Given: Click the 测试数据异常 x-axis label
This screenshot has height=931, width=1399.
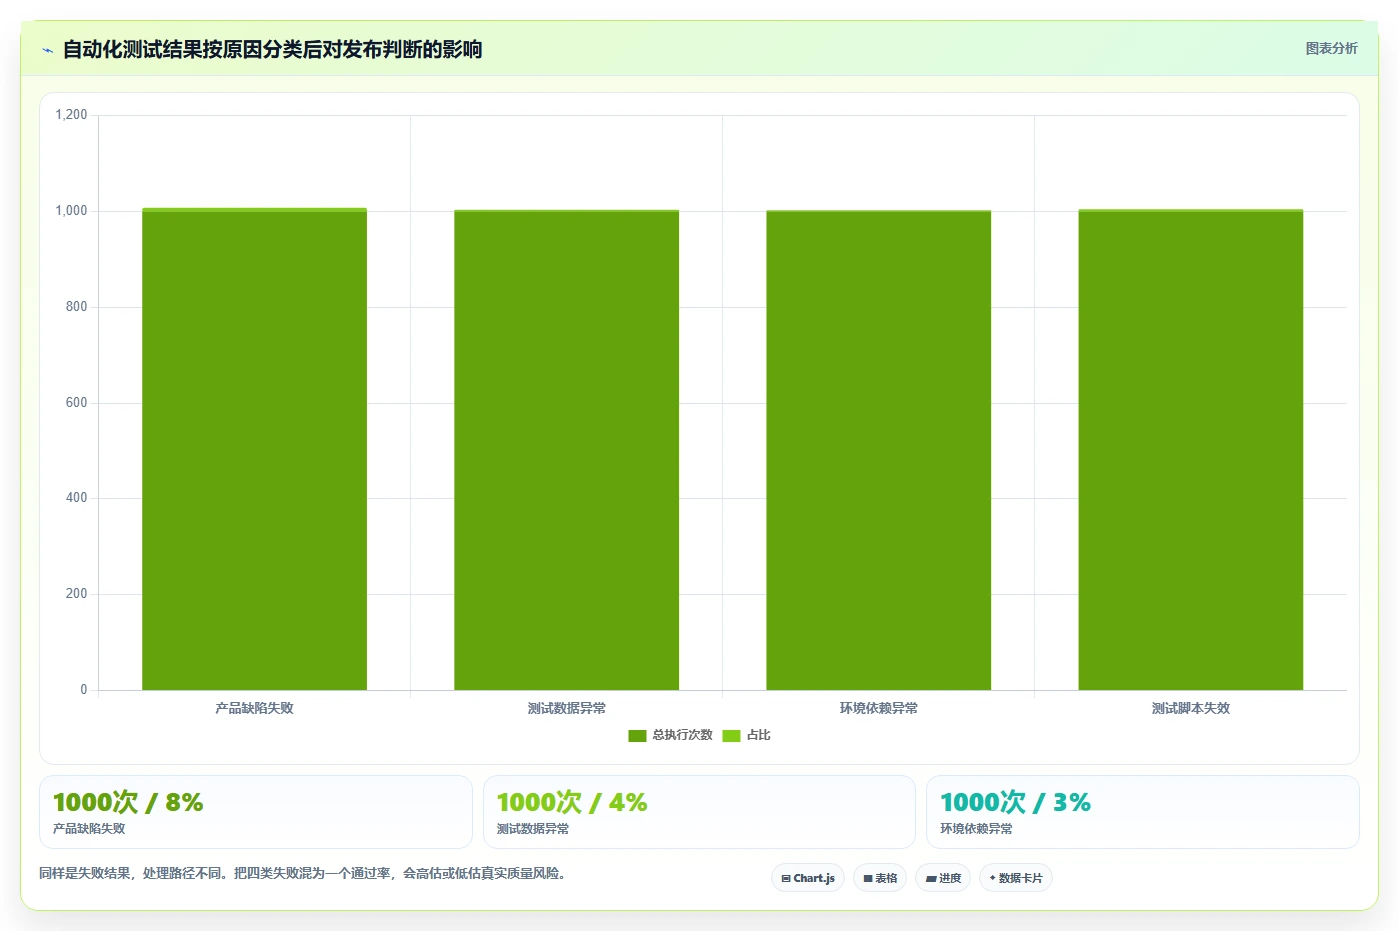Looking at the screenshot, I should tap(566, 708).
